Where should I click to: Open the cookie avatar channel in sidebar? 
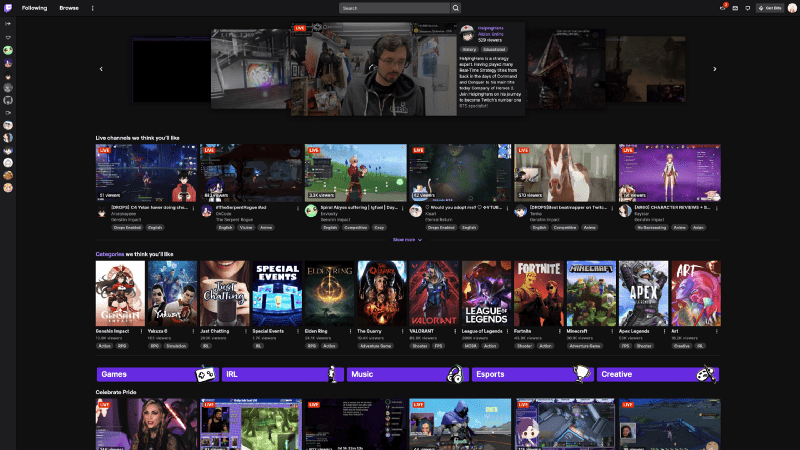pos(8,175)
